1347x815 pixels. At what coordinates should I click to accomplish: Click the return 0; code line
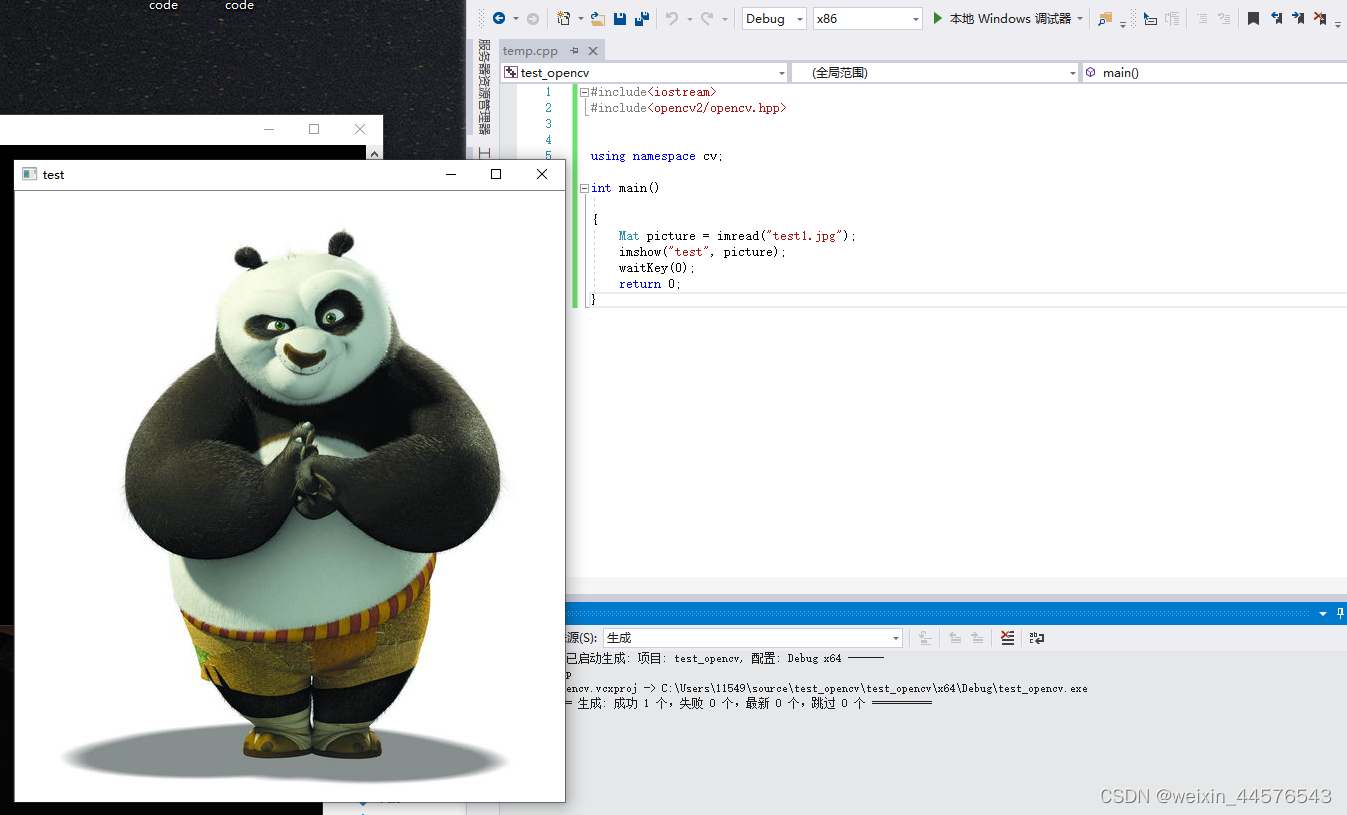[650, 284]
